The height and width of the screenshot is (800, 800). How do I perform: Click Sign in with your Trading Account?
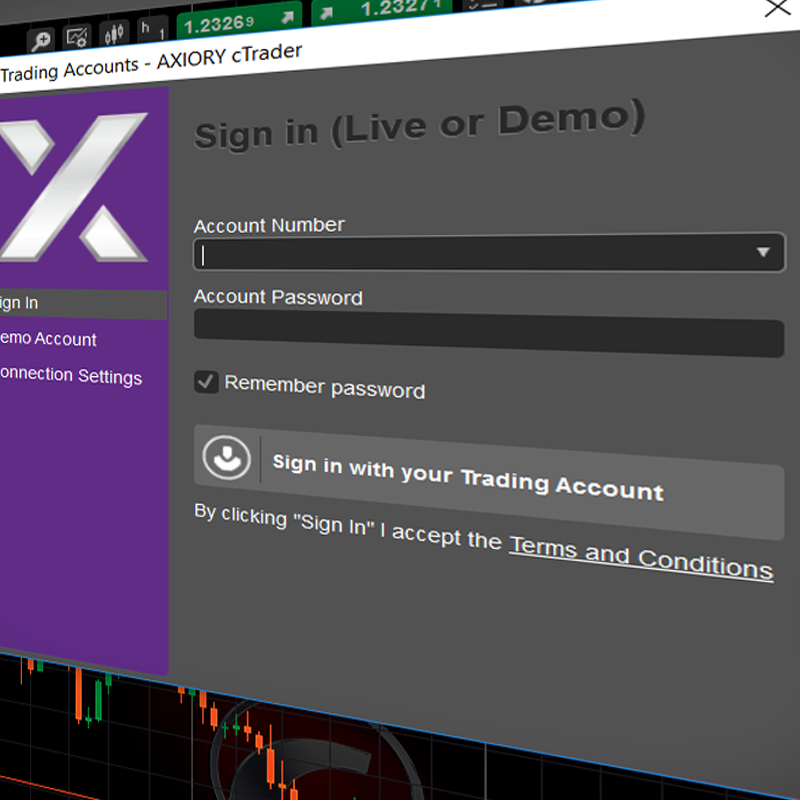tap(489, 482)
